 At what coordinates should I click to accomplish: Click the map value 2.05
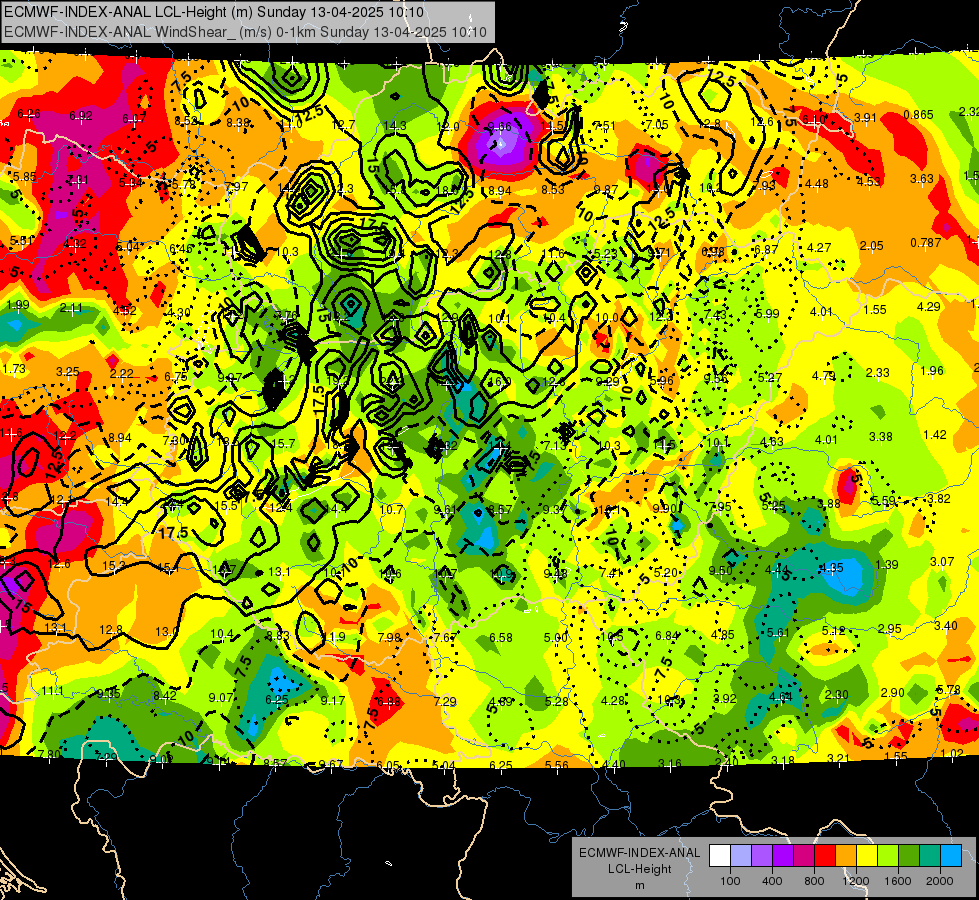(871, 245)
